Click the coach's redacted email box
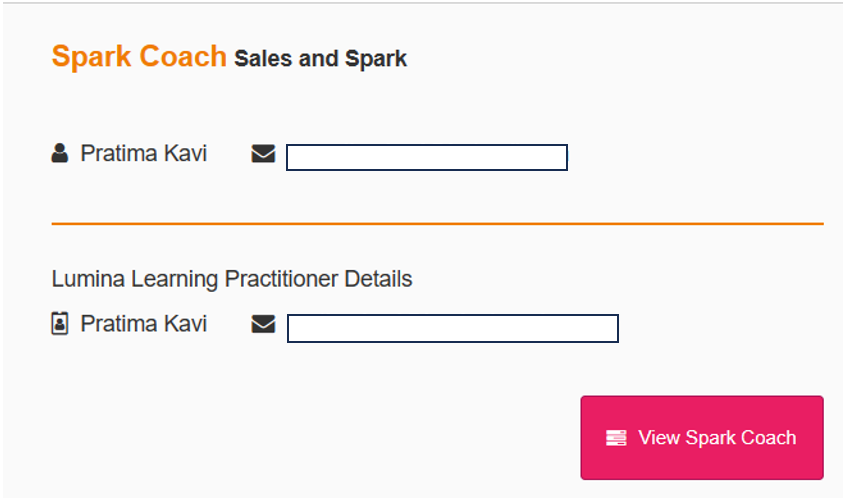Image resolution: width=845 pixels, height=504 pixels. [x=427, y=157]
